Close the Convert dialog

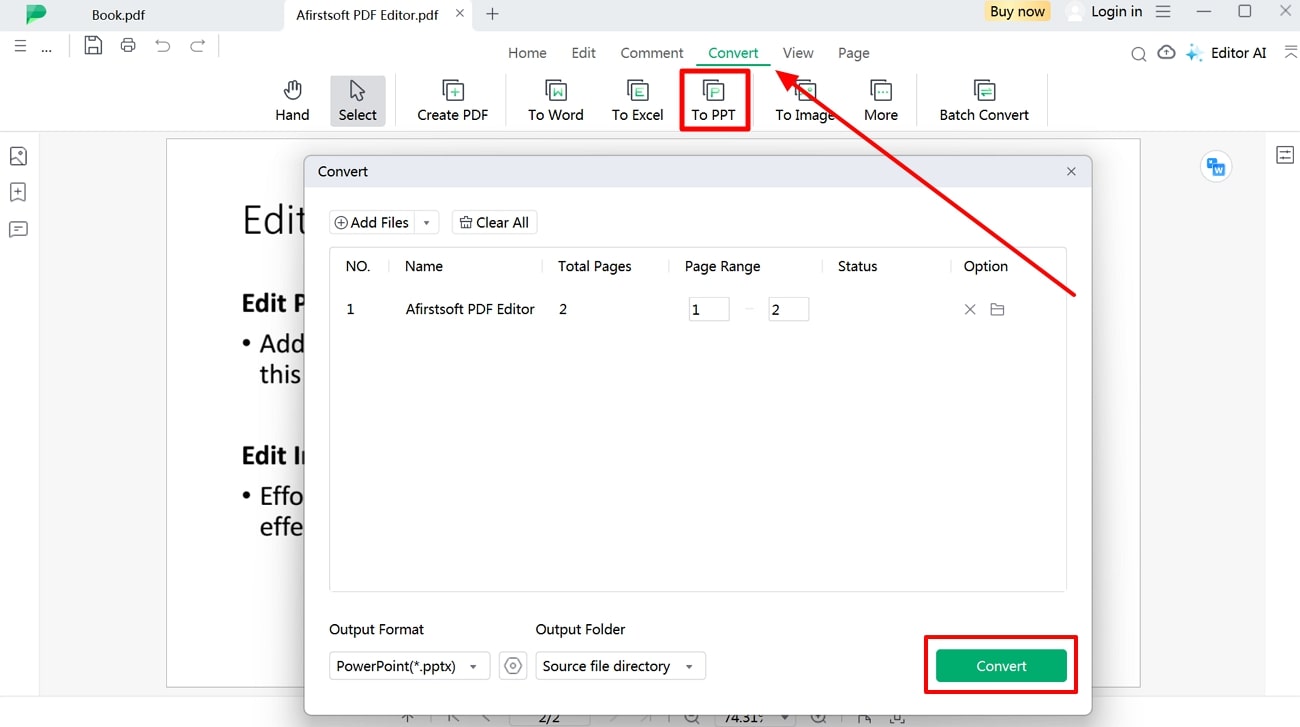tap(1071, 172)
